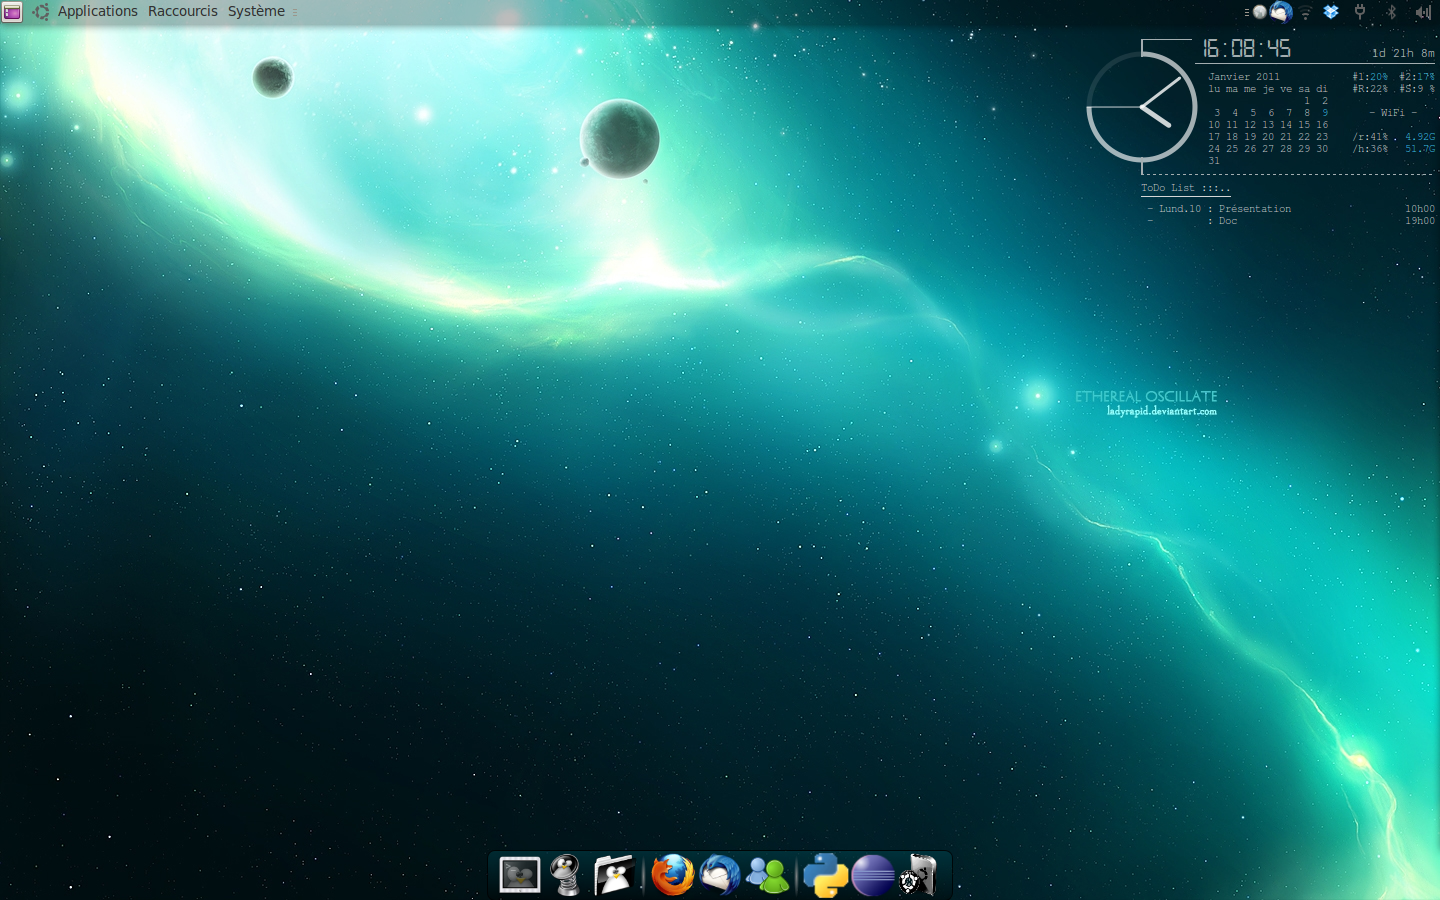Image resolution: width=1440 pixels, height=900 pixels.
Task: Click the '- WiFi -' label in the widget
Action: 1393,113
